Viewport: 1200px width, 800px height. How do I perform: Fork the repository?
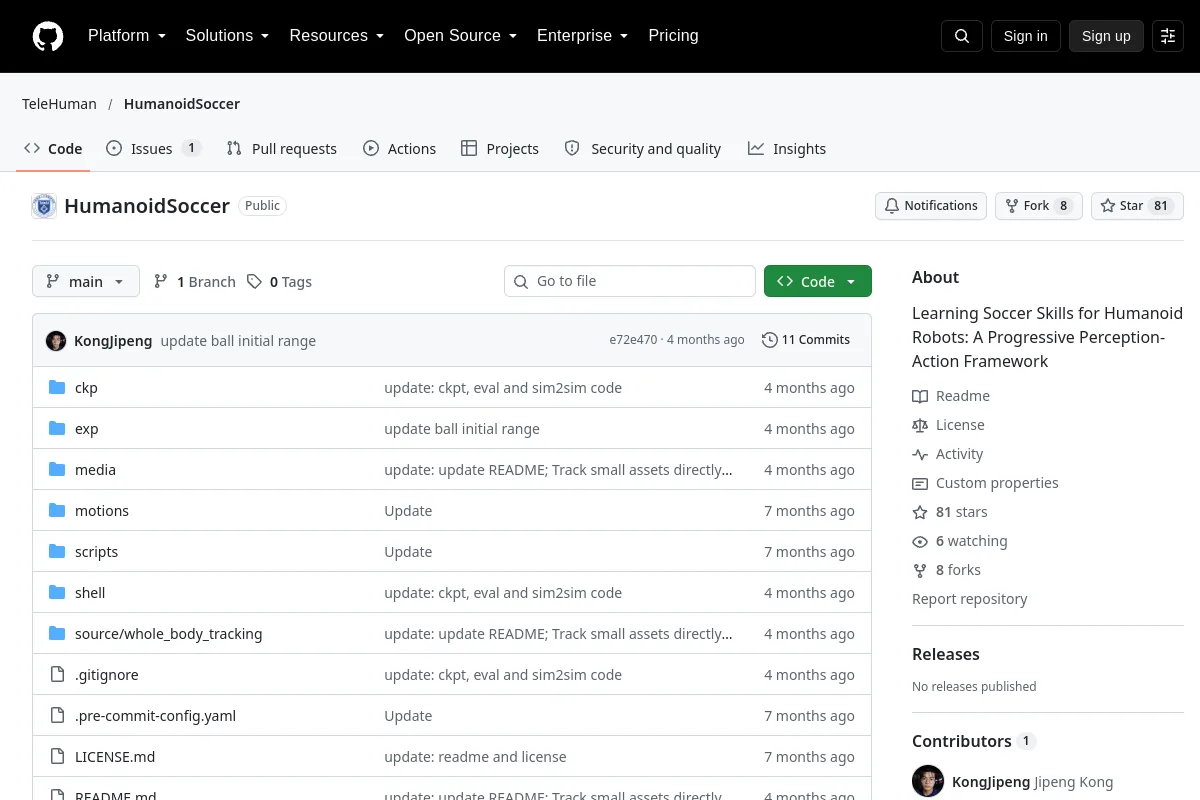pyautogui.click(x=1038, y=206)
